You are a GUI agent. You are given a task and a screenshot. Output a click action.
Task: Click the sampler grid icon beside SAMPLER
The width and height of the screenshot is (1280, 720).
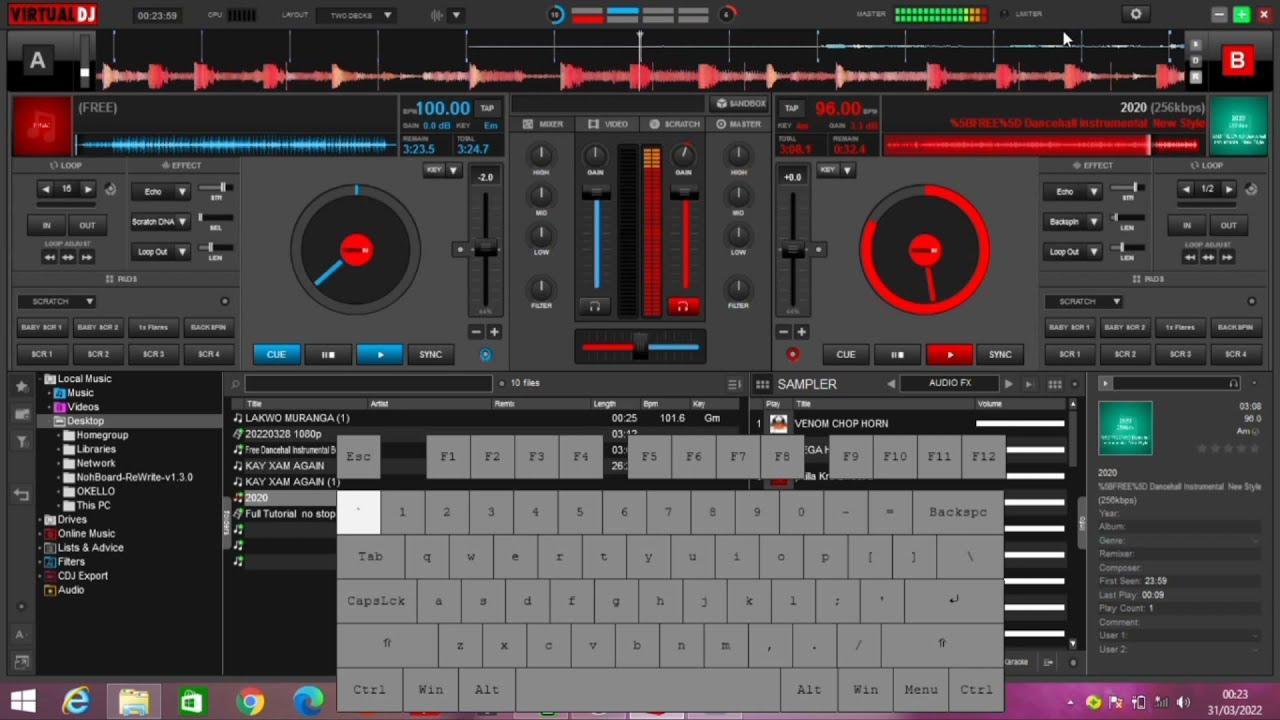(x=762, y=384)
